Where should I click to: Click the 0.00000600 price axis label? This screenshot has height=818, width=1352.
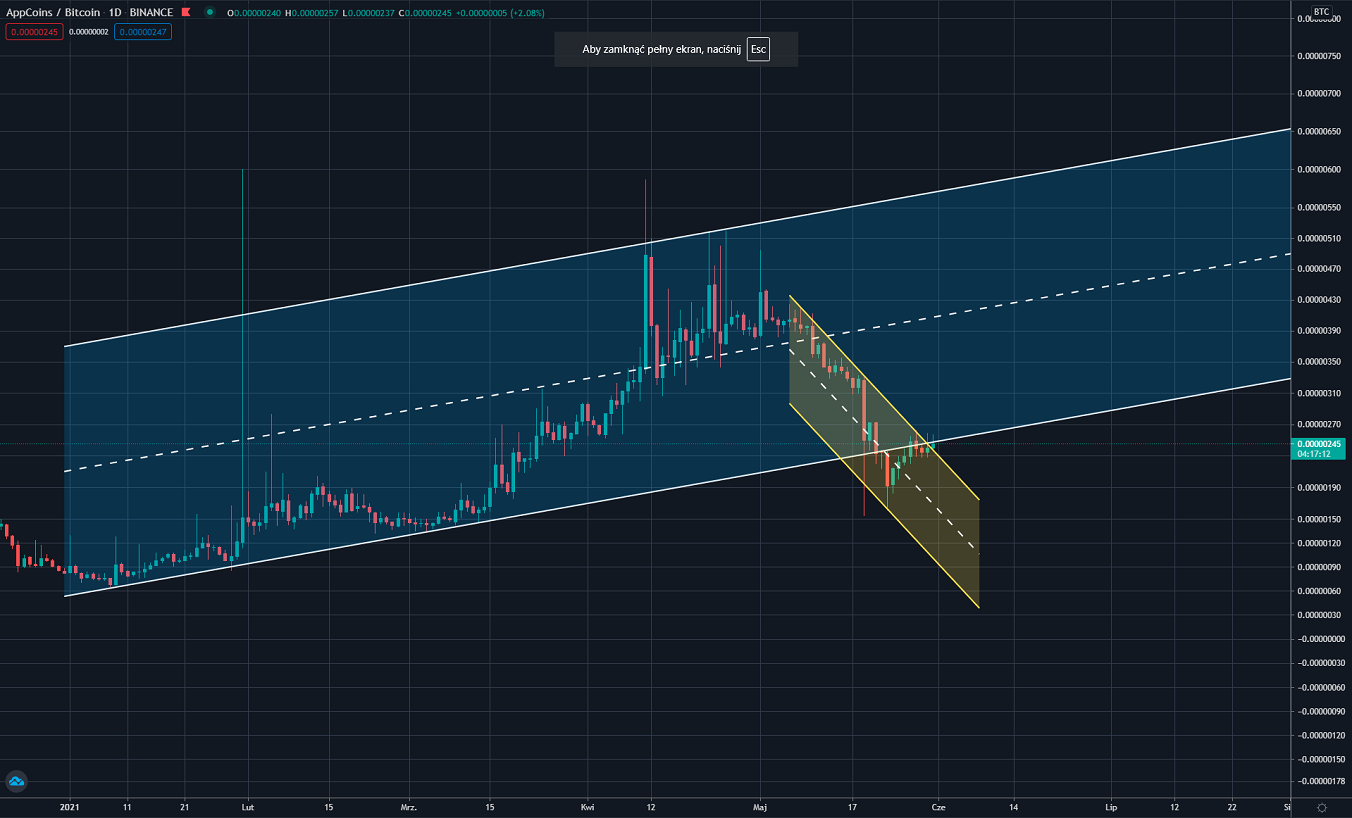pyautogui.click(x=1317, y=170)
